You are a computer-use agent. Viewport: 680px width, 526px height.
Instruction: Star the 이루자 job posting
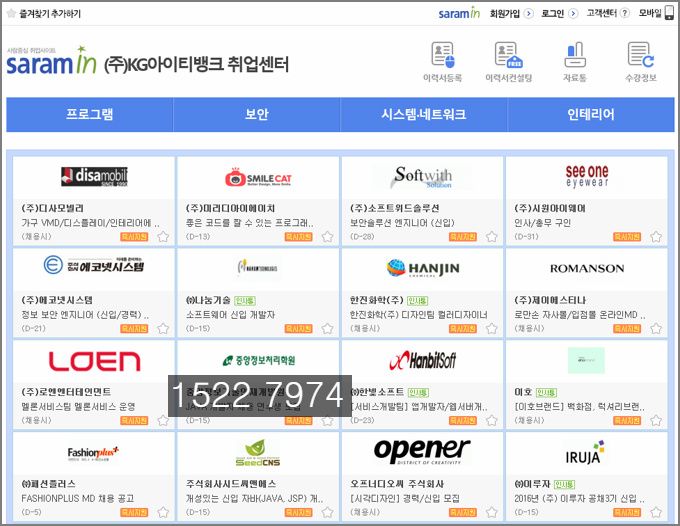coord(656,513)
